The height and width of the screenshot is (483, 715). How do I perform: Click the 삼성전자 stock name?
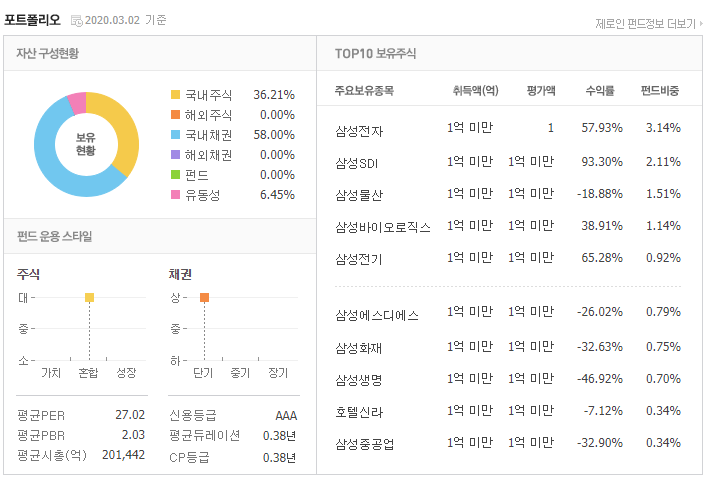pyautogui.click(x=359, y=131)
